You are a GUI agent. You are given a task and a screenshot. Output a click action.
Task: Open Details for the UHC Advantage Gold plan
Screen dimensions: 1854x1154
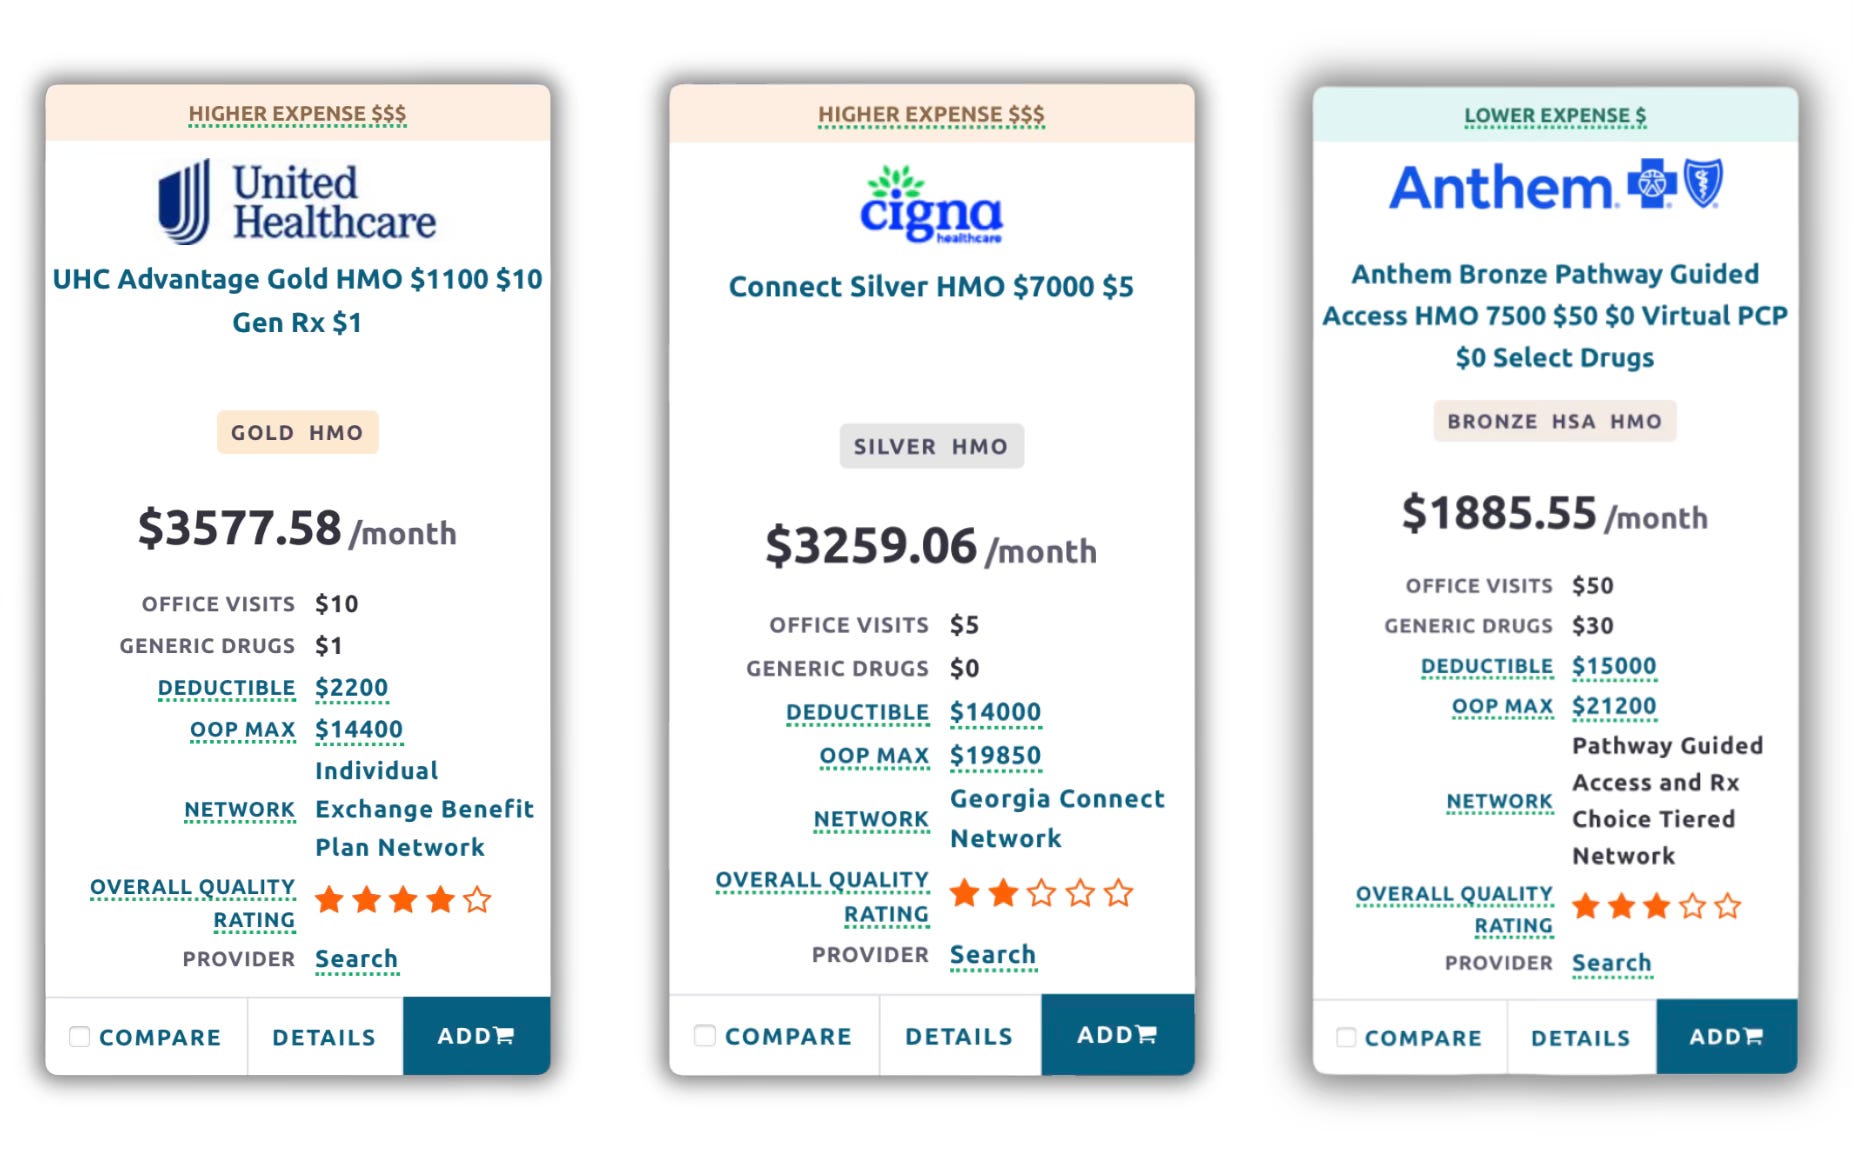(324, 1037)
